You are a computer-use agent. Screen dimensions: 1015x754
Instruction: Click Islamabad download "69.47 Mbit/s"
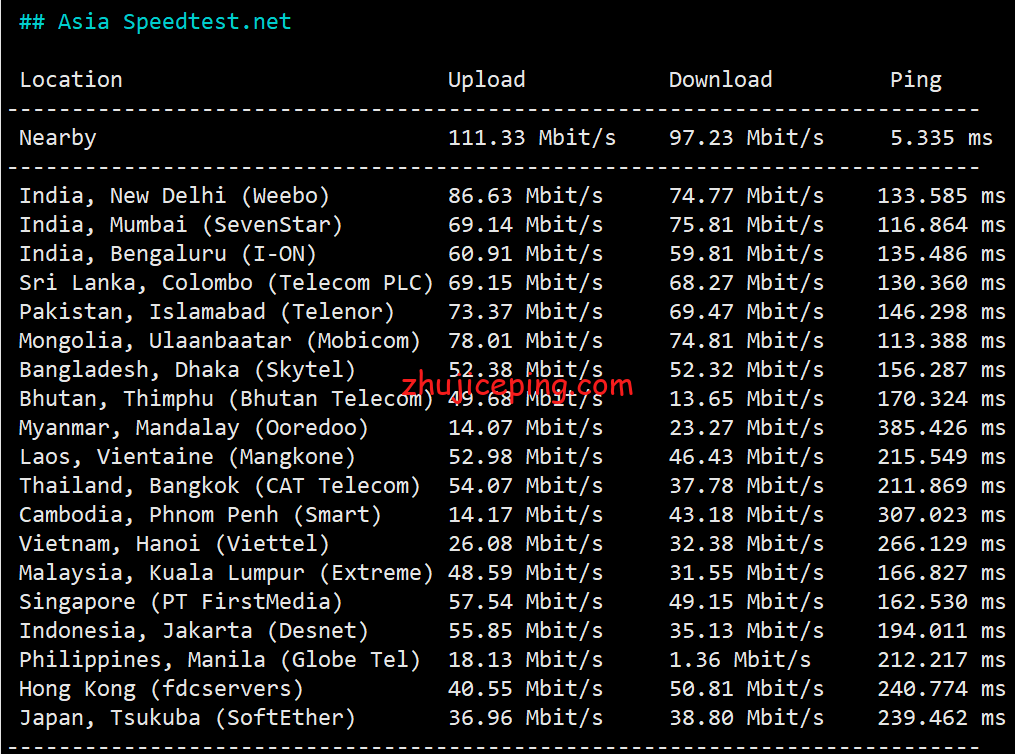tap(746, 312)
